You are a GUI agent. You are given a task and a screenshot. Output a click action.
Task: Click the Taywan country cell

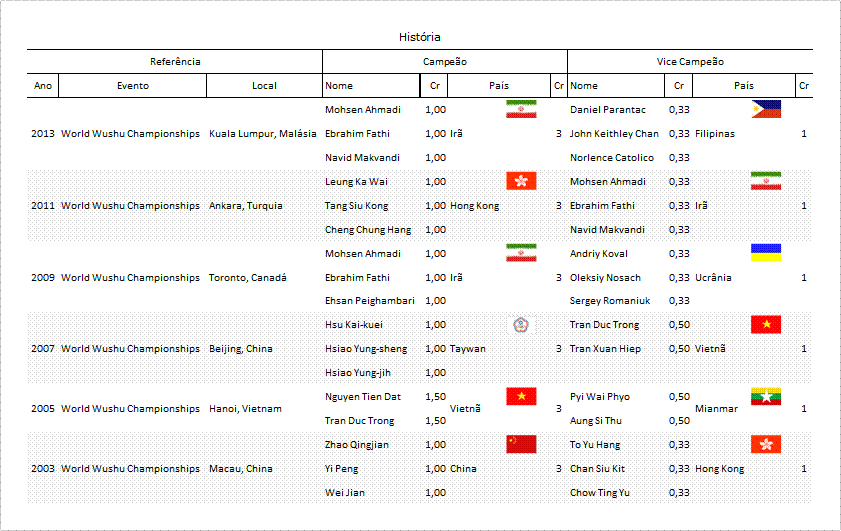tap(468, 349)
